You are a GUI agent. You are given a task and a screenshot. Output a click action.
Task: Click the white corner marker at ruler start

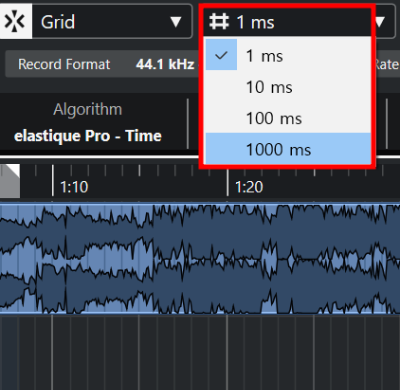[10, 180]
